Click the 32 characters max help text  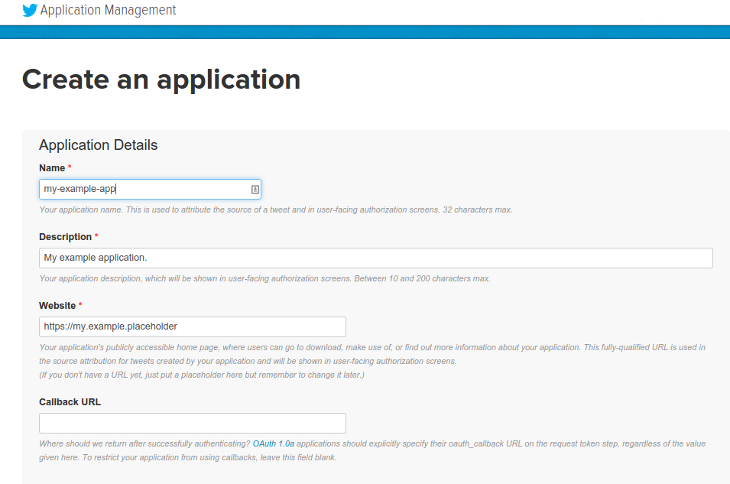click(x=477, y=210)
